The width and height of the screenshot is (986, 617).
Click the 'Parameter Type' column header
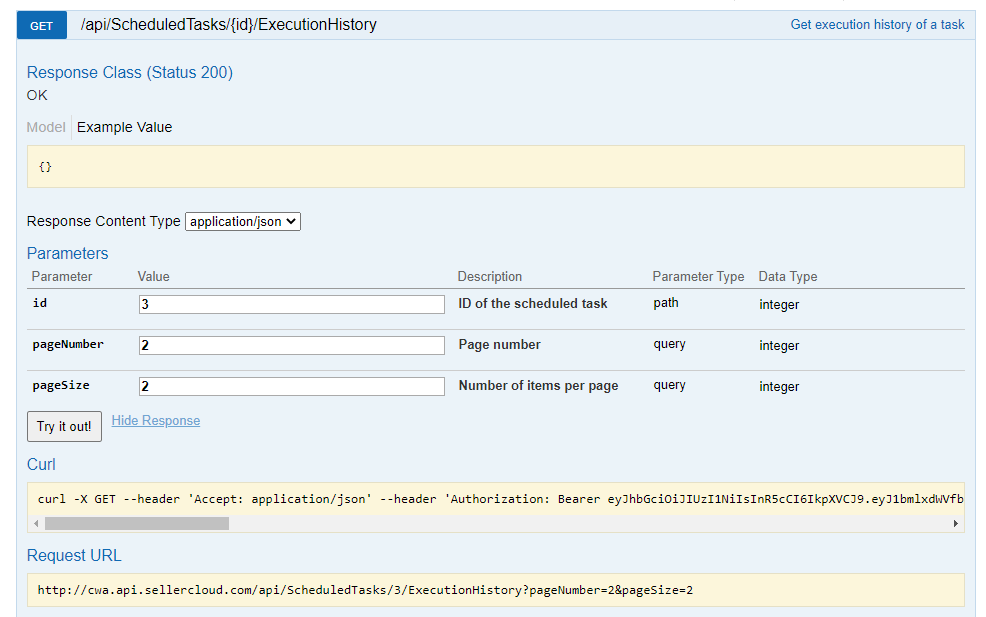(698, 276)
